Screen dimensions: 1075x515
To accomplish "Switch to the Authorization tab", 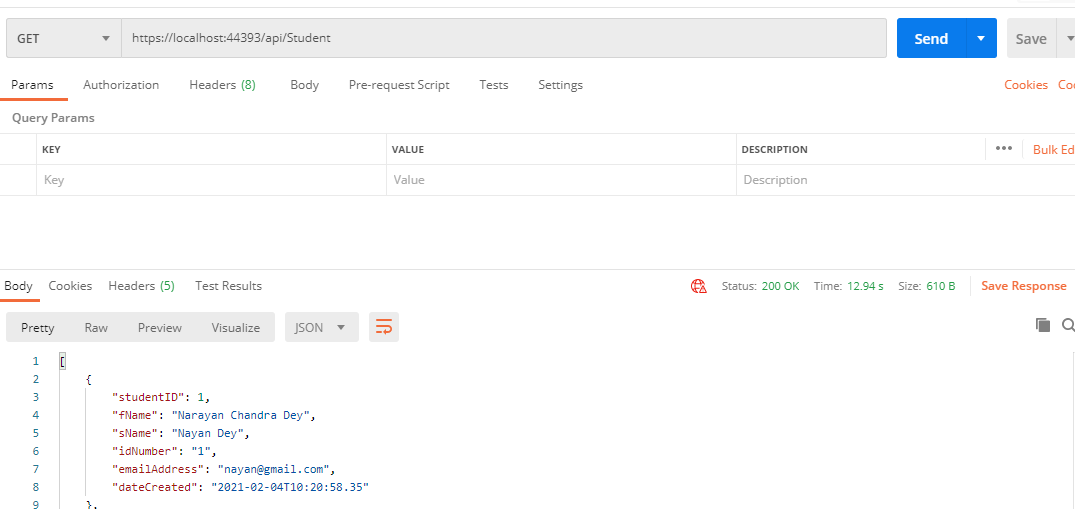I will (121, 85).
